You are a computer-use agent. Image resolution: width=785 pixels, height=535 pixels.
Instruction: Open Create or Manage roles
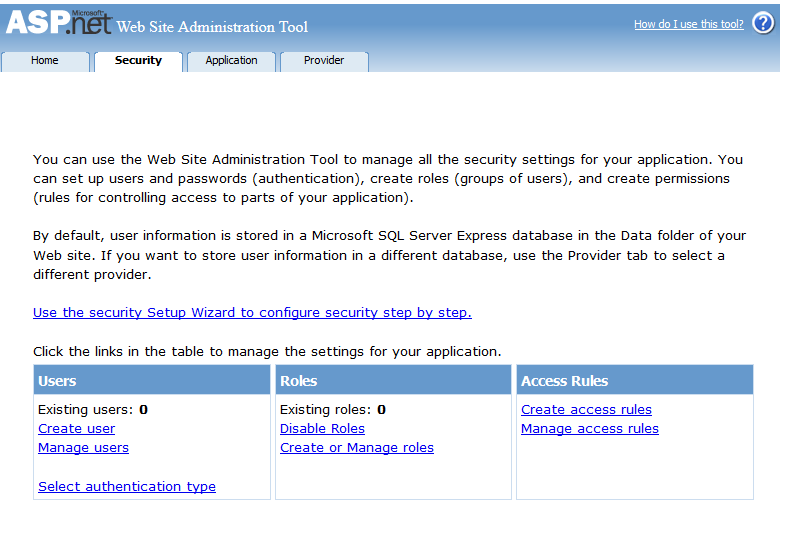357,448
